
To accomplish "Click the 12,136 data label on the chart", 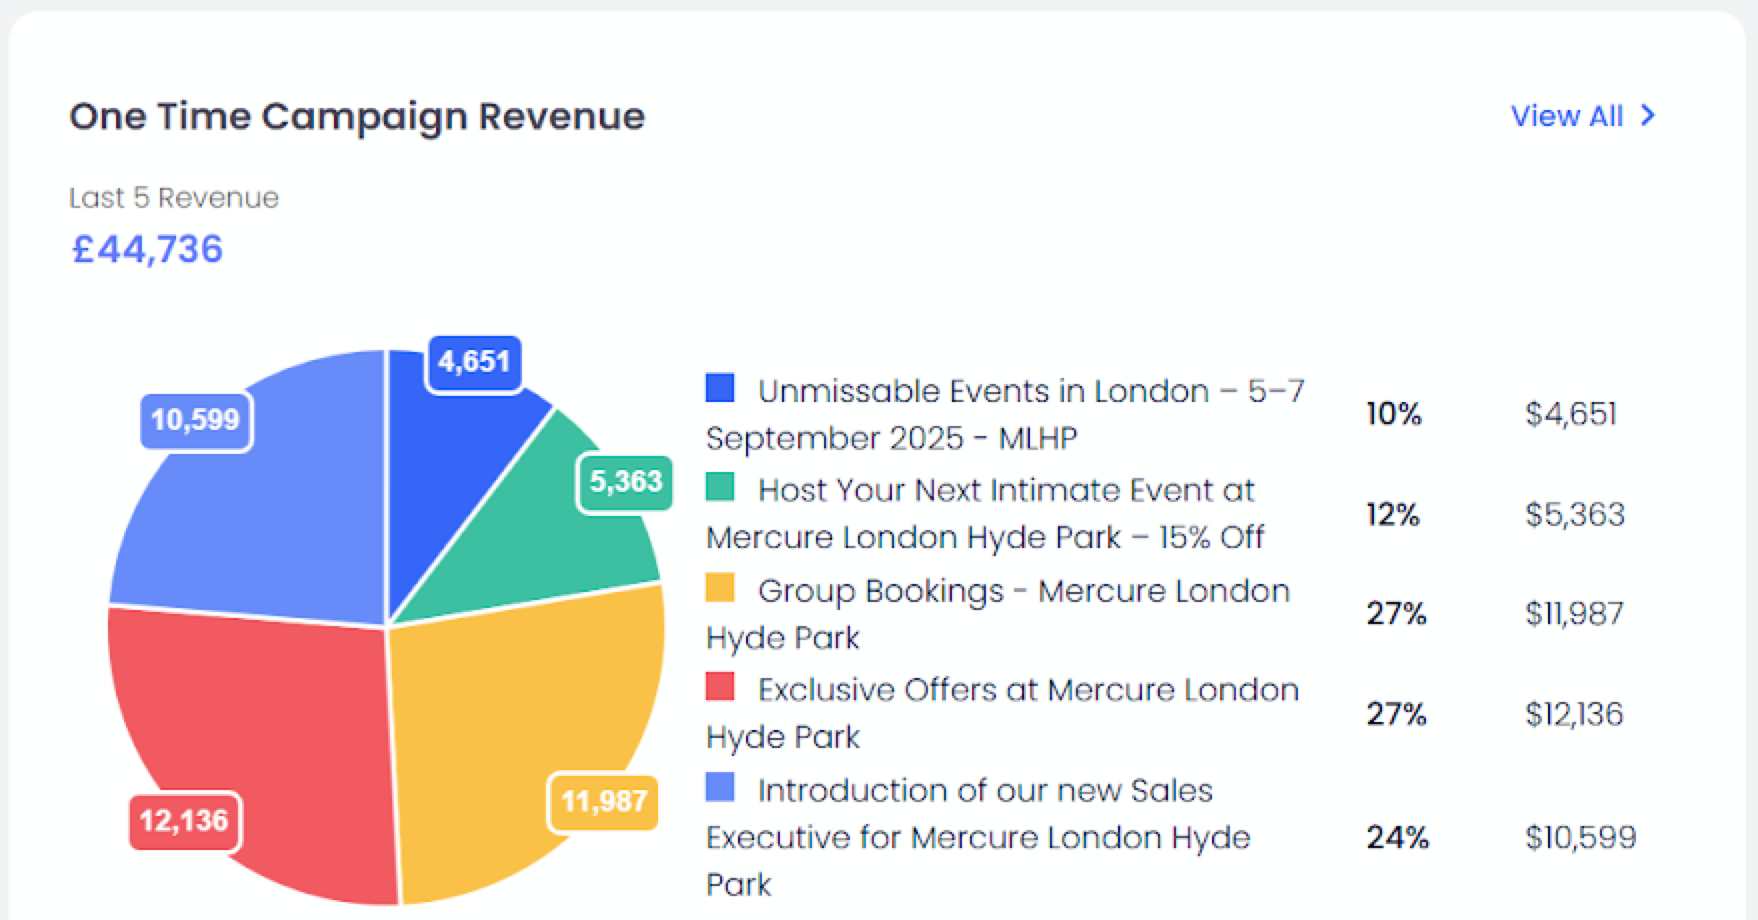I will [185, 821].
